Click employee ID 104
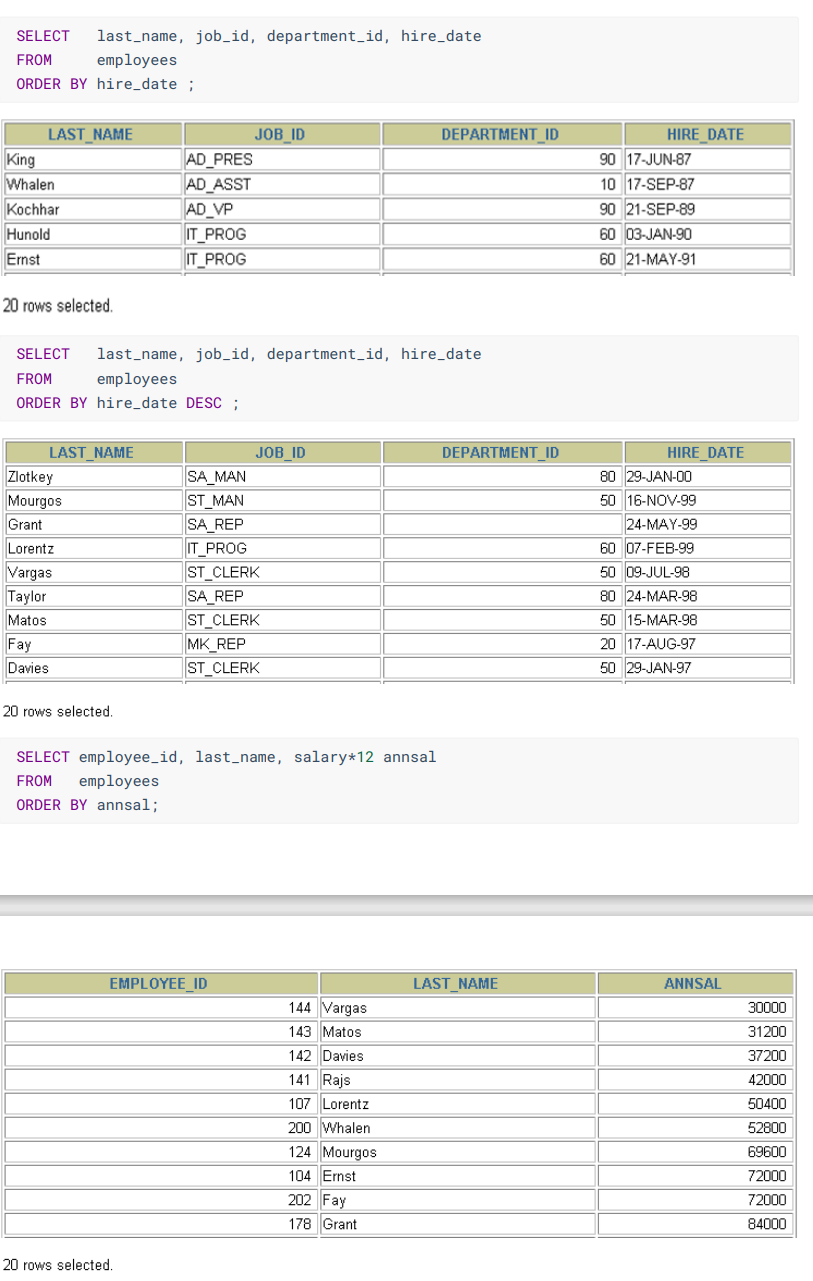Viewport: 813px width, 1281px height. click(161, 1176)
